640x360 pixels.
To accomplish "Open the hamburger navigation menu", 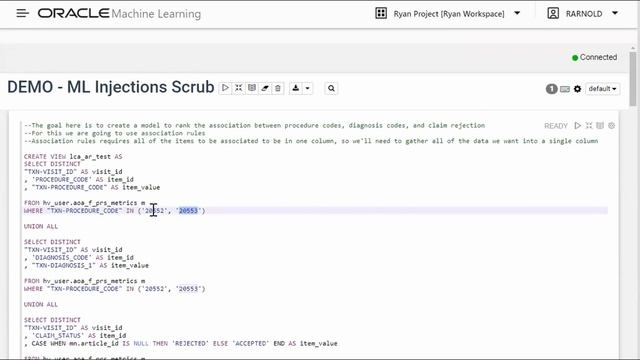I will 22,13.
